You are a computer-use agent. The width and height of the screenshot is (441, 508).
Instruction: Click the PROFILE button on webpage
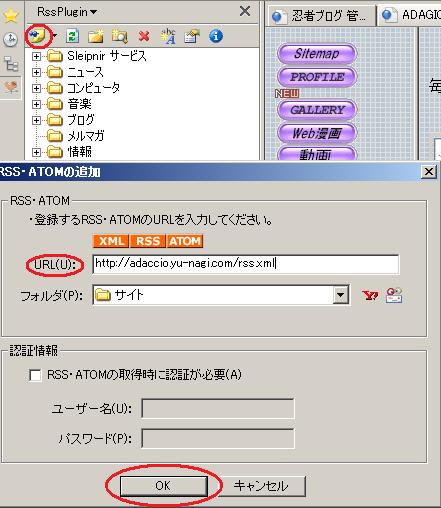[x=317, y=77]
